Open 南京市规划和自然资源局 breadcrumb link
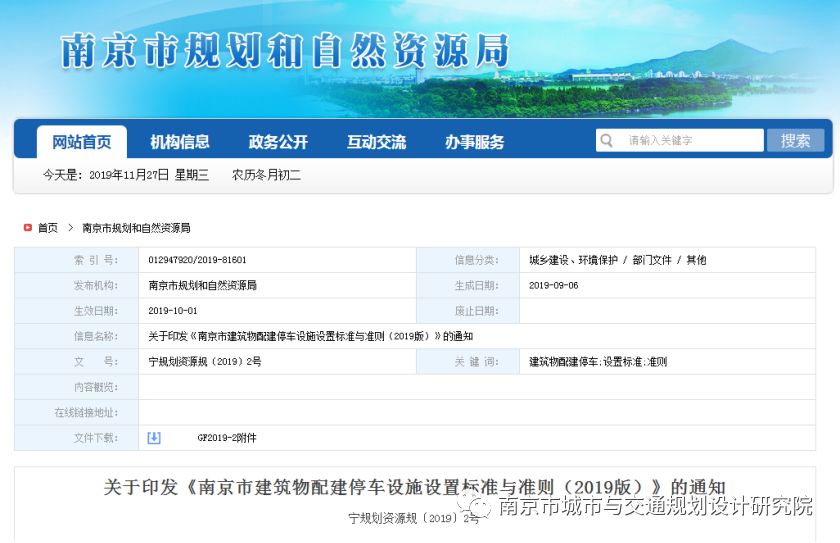The width and height of the screenshot is (840, 543). pyautogui.click(x=136, y=228)
